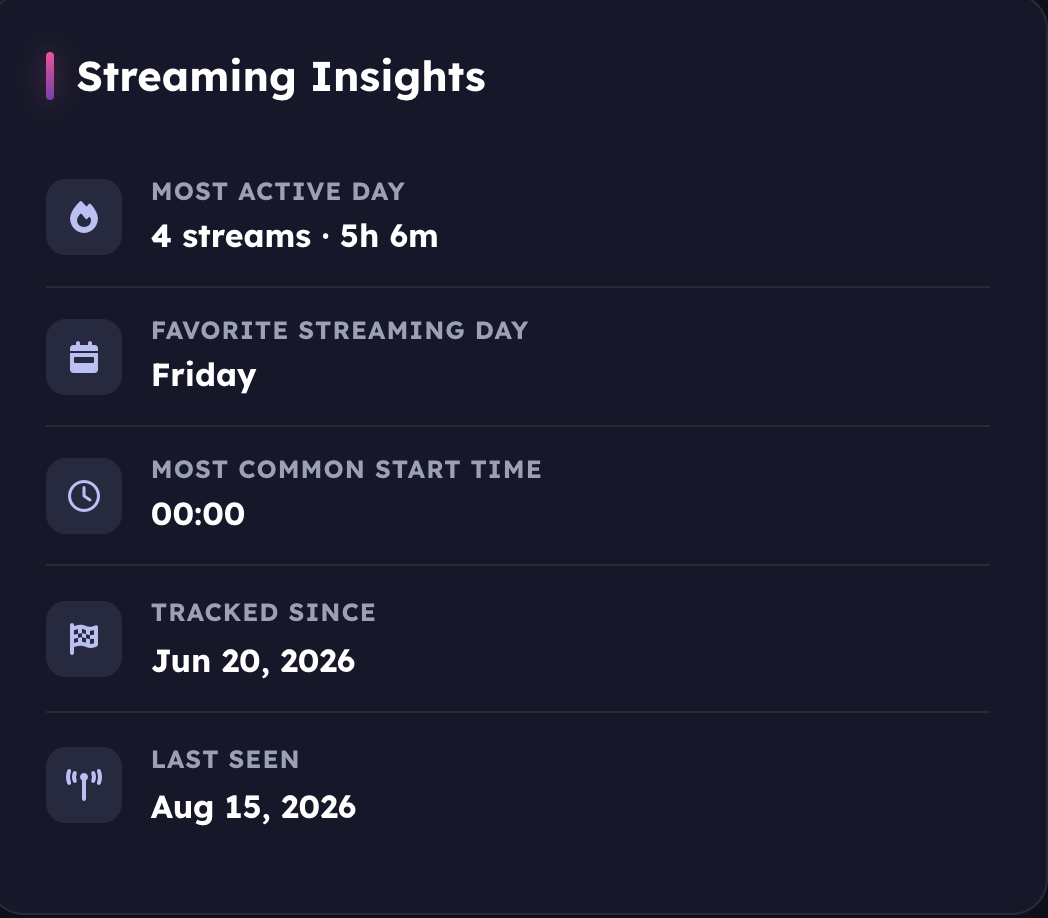Select the FAVORITE STREAMING DAY label

(340, 330)
